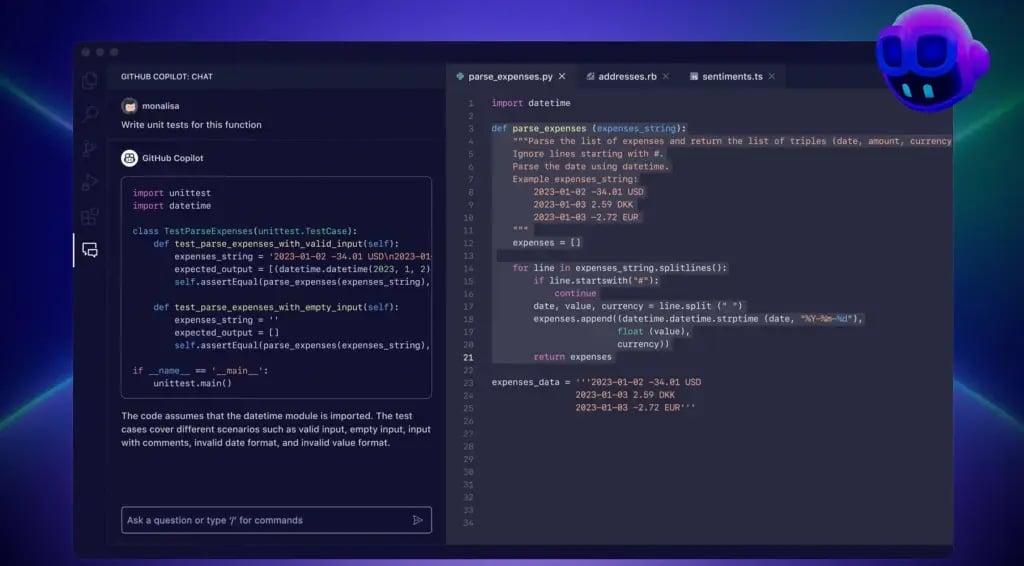Click the GitHub Copilot avatar icon

[x=129, y=158]
